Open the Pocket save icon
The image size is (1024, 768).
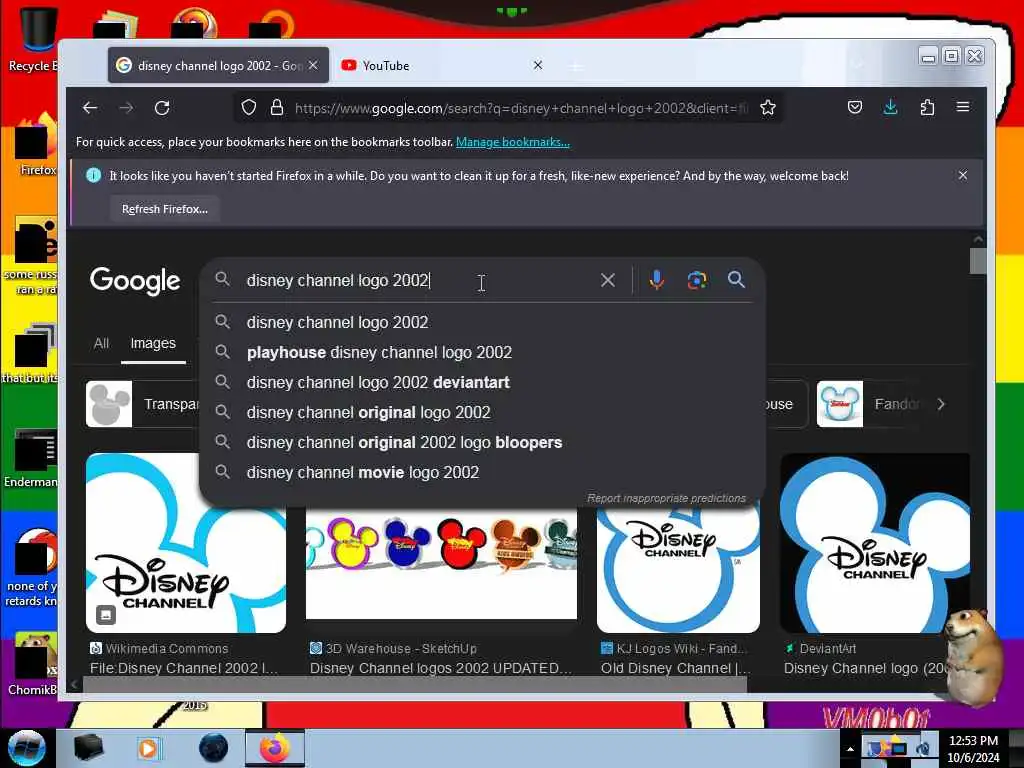click(x=855, y=107)
